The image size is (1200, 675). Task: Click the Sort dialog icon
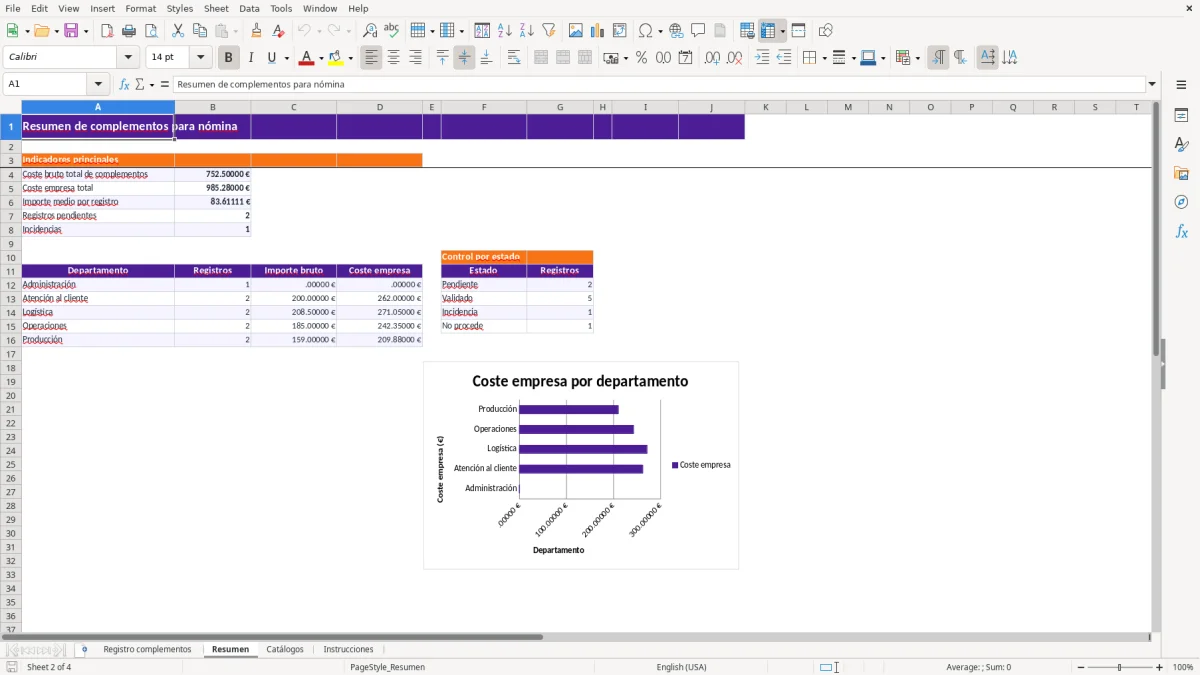coord(483,31)
